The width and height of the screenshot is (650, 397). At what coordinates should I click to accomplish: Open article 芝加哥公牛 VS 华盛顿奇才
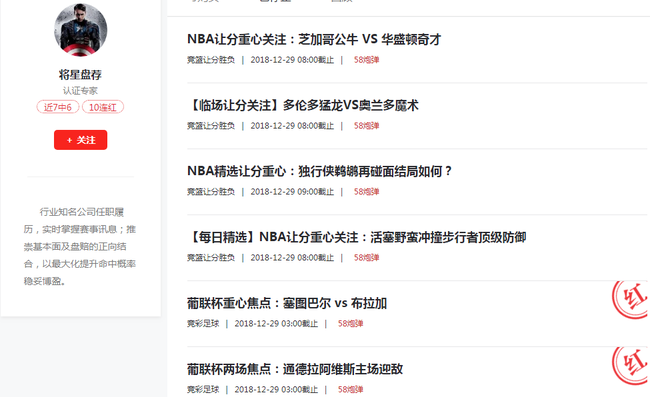[314, 39]
